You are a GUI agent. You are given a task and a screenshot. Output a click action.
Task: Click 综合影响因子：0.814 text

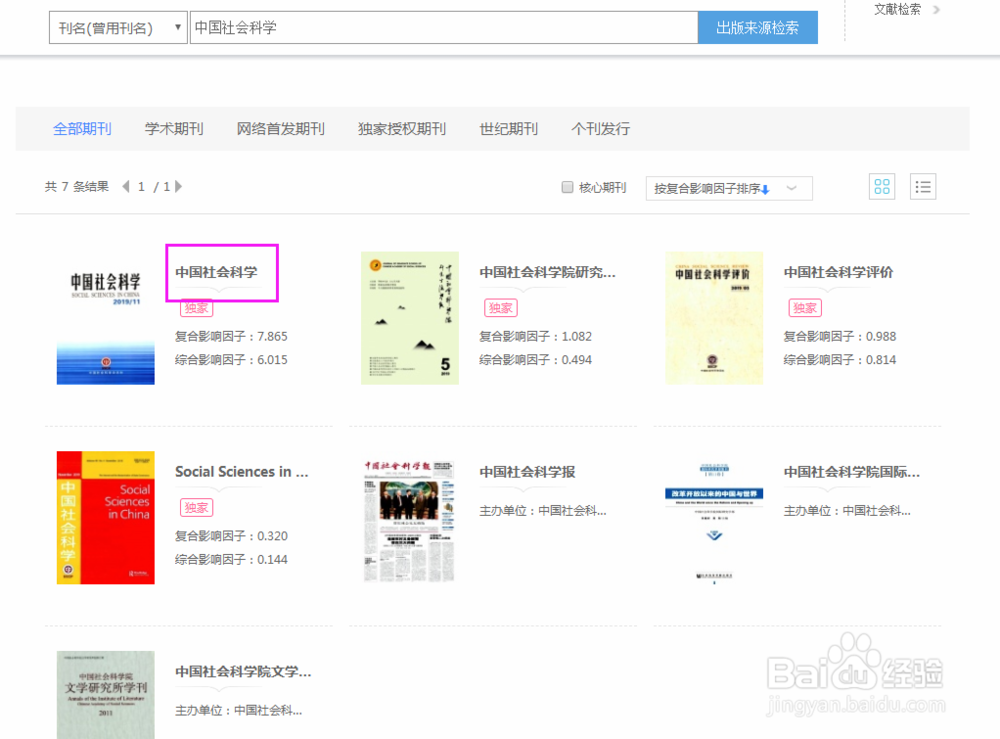click(840, 360)
